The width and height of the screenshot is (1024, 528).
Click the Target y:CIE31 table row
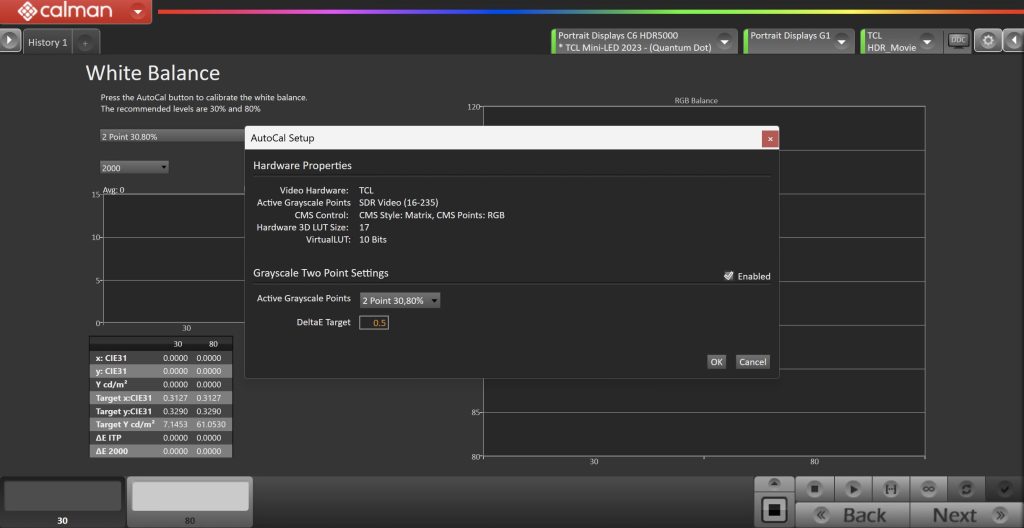161,411
